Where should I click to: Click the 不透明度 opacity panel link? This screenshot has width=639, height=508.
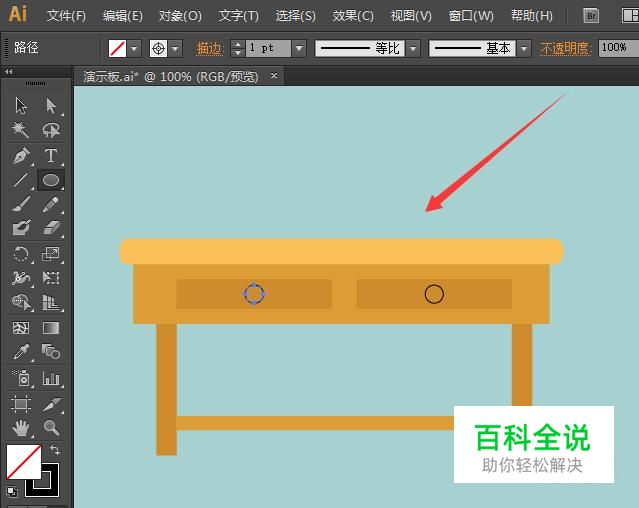point(566,49)
